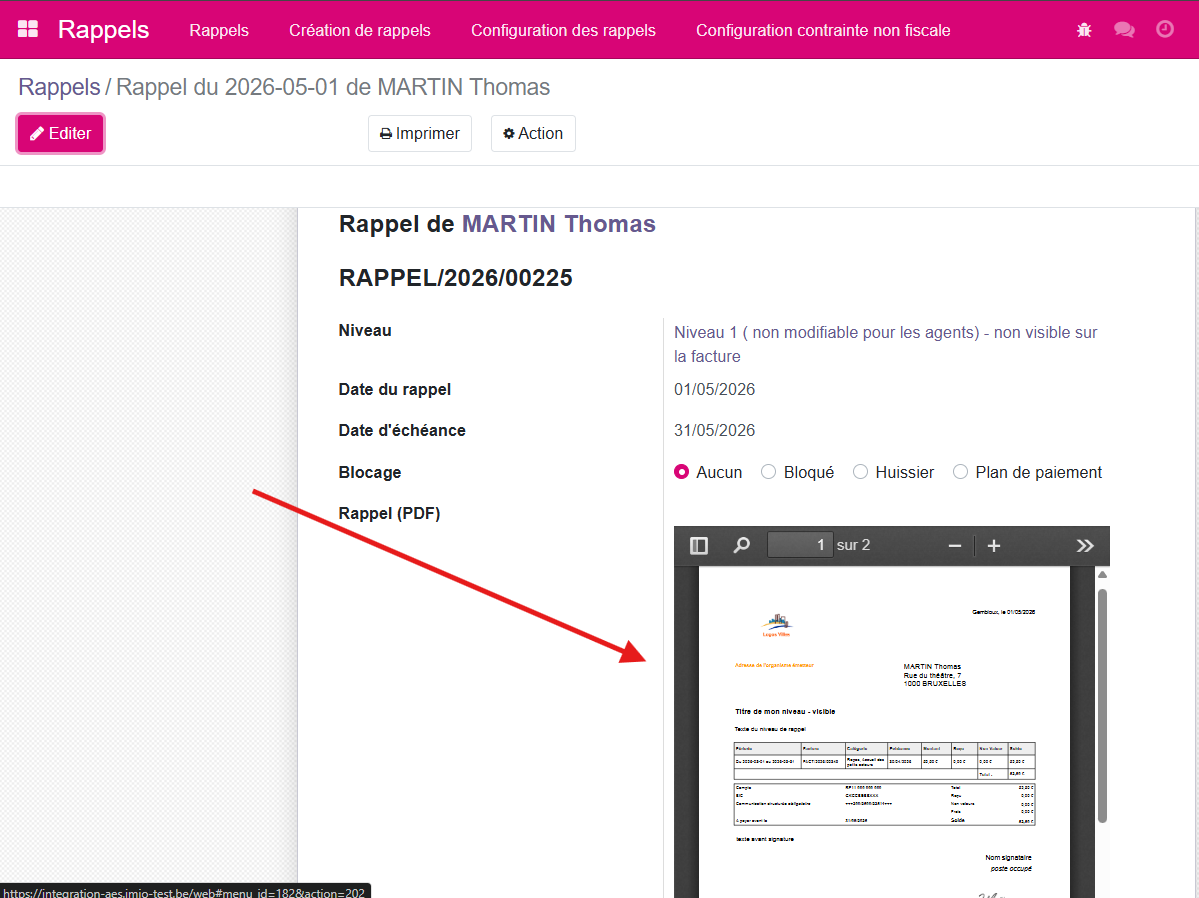Open the PDF search magnifier
This screenshot has height=898, width=1199.
coord(741,545)
